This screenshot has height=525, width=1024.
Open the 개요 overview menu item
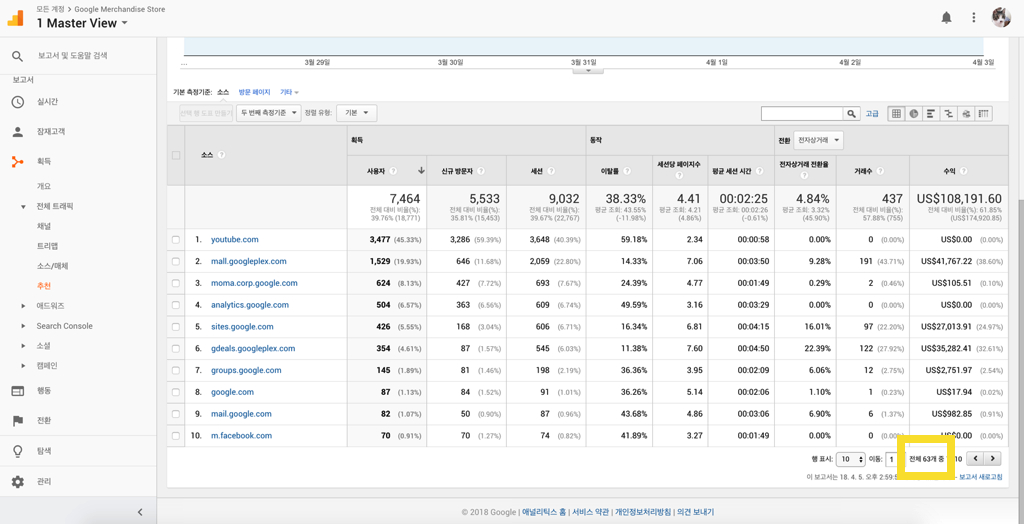coord(44,186)
